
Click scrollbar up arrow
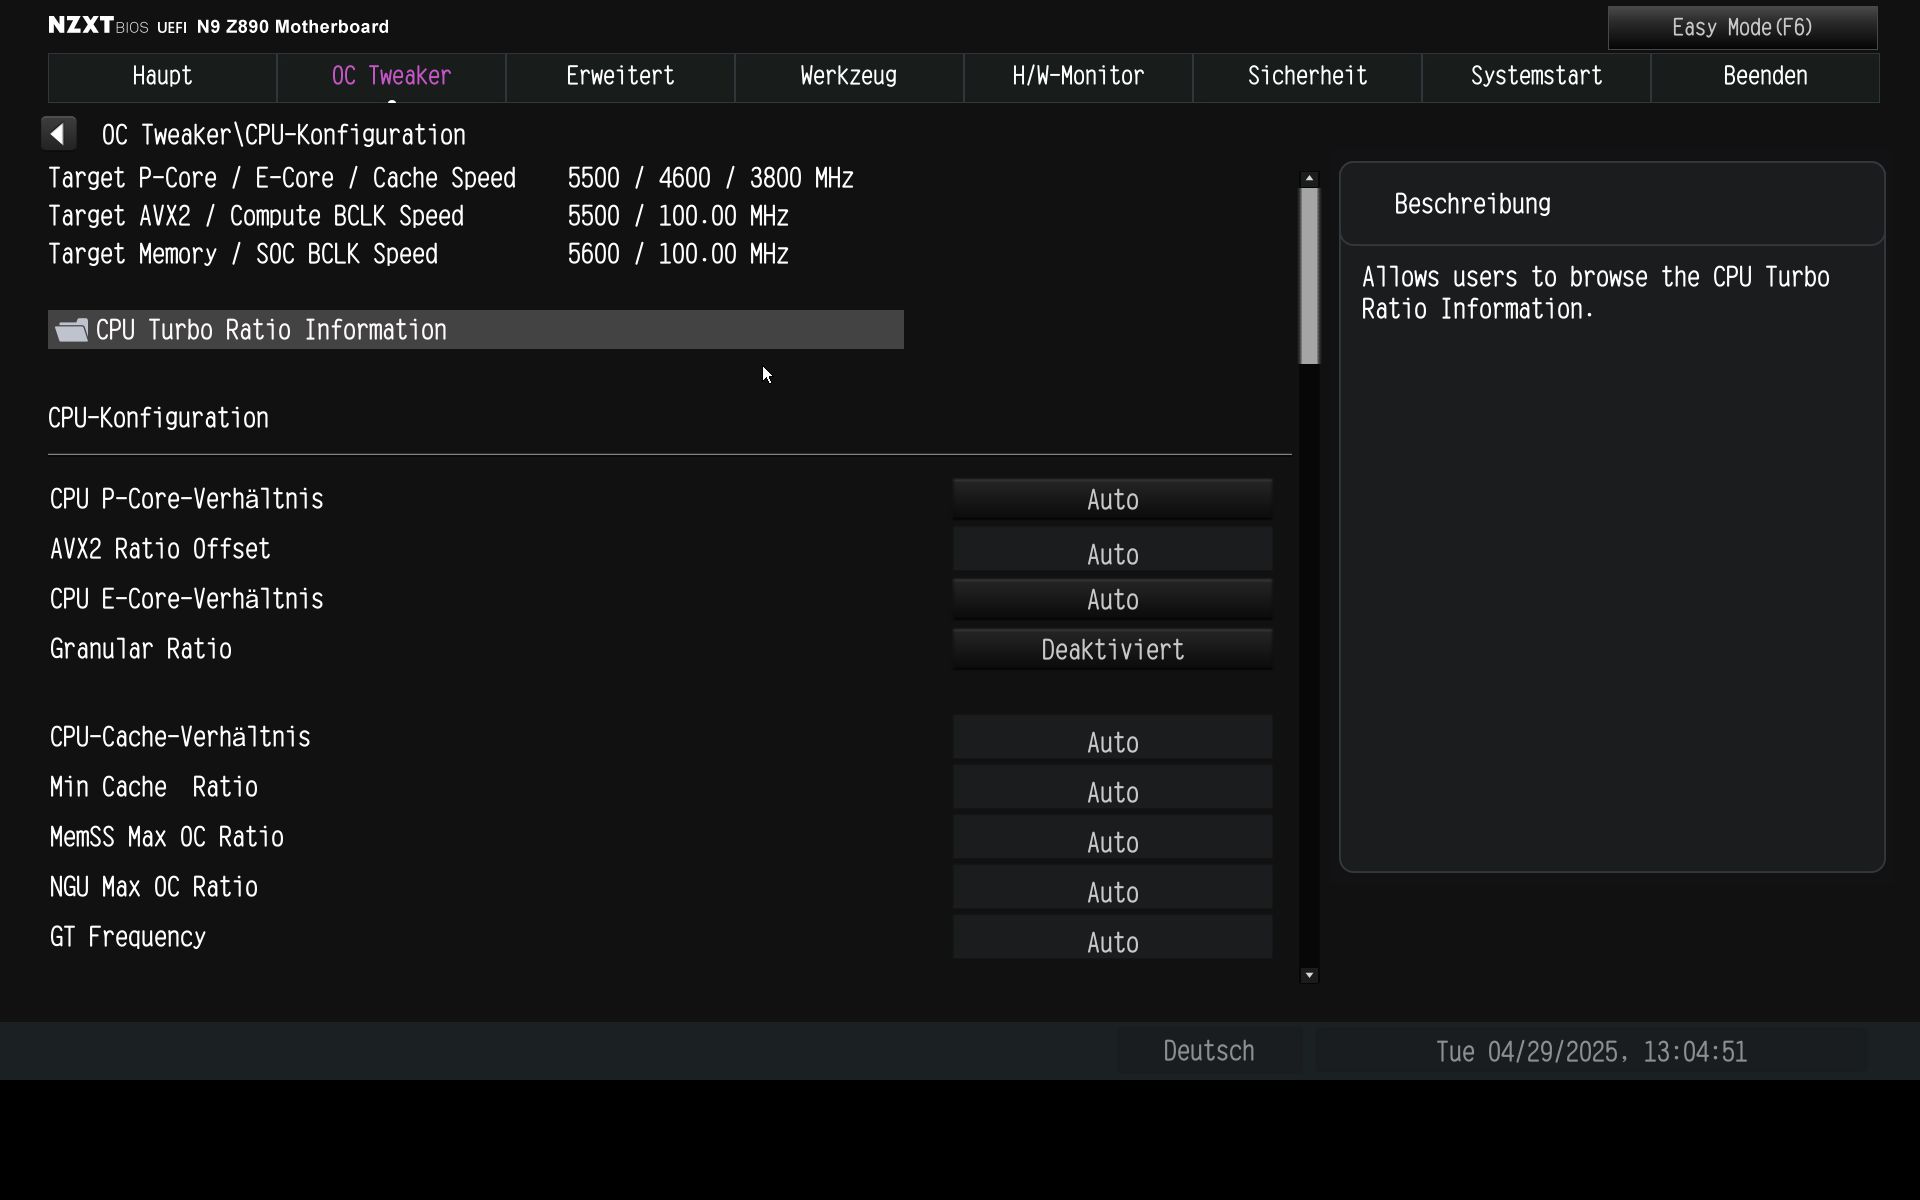pyautogui.click(x=1309, y=178)
